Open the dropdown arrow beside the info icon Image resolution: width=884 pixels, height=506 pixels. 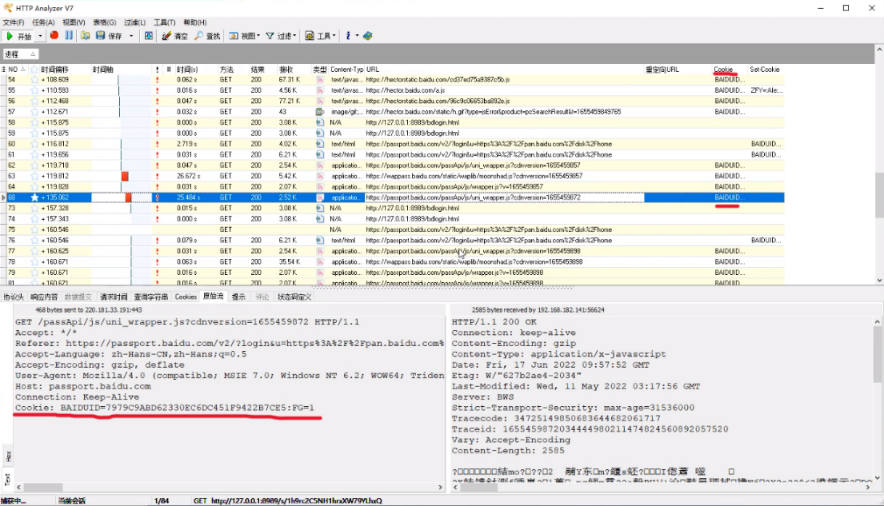tap(357, 36)
